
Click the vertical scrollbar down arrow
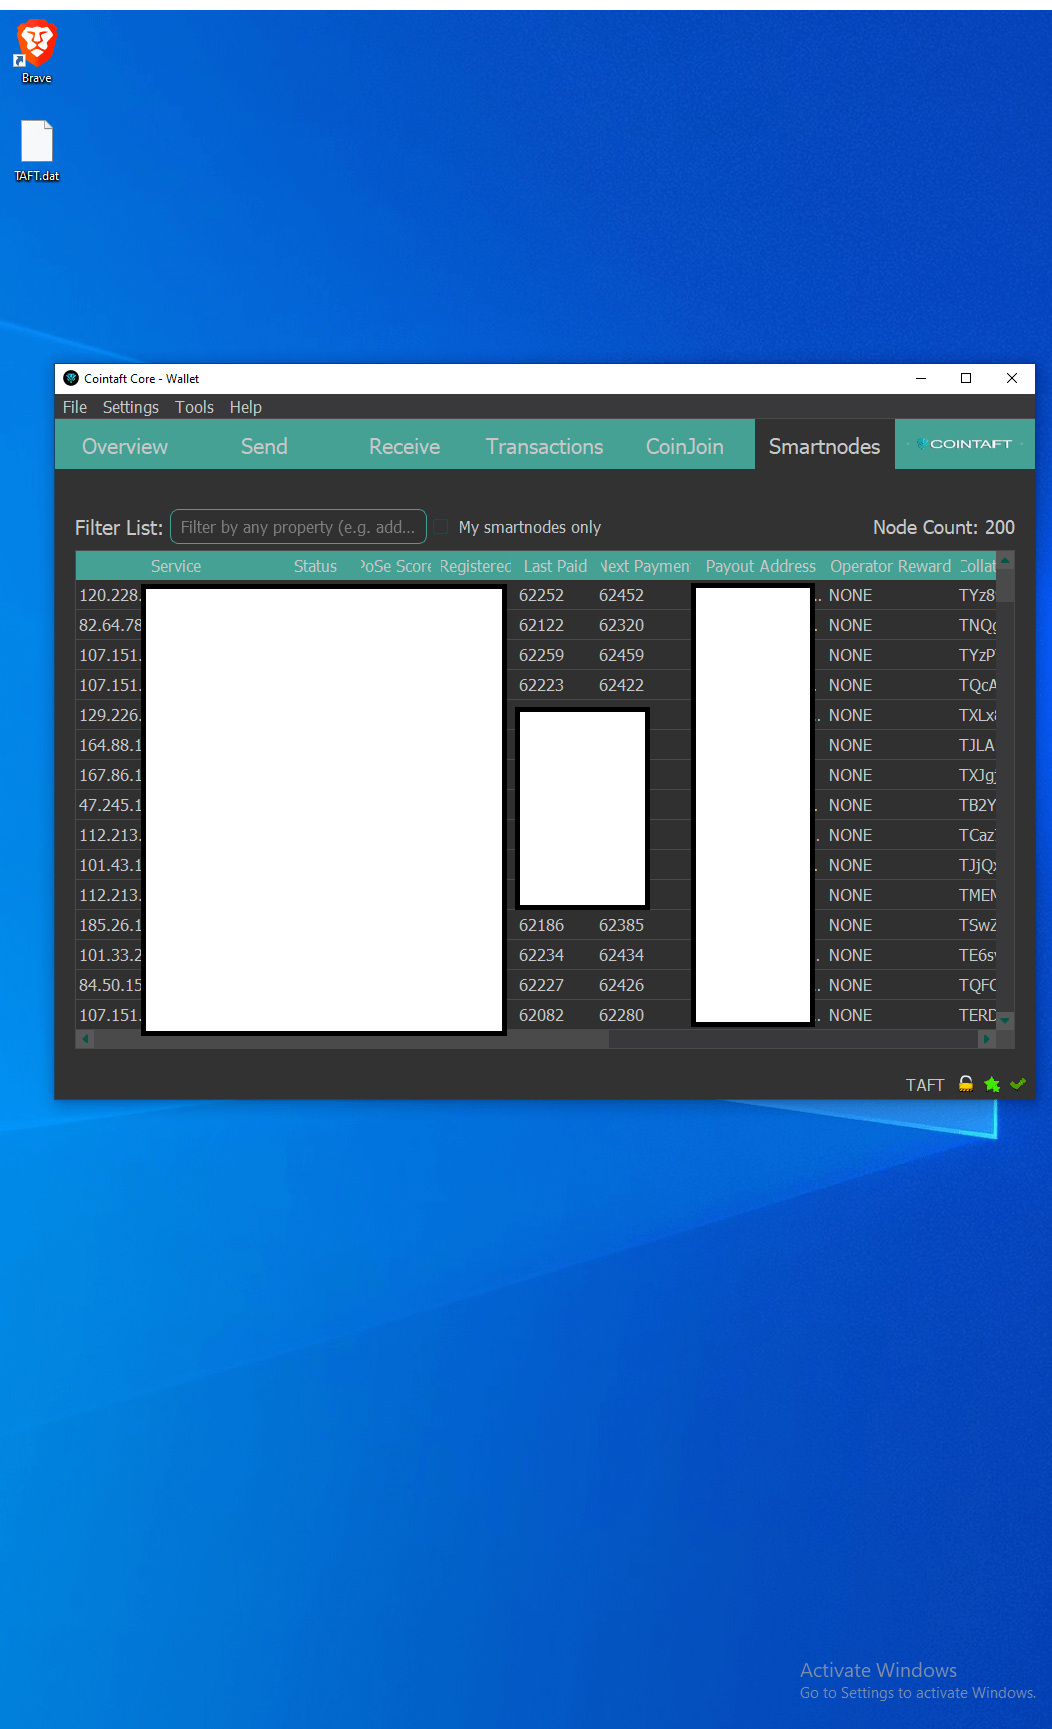point(1006,1020)
